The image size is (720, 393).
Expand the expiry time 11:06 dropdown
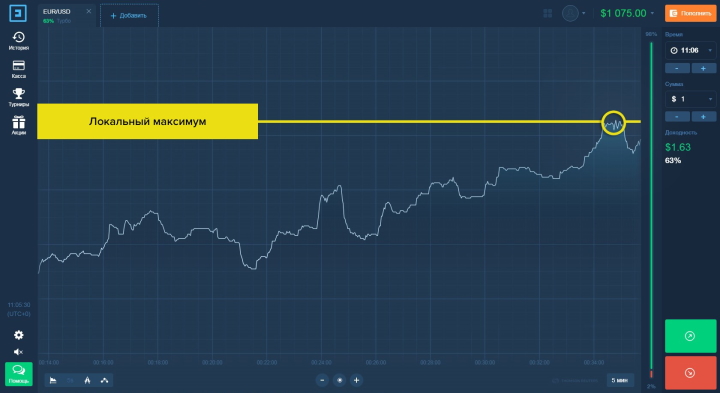click(691, 51)
